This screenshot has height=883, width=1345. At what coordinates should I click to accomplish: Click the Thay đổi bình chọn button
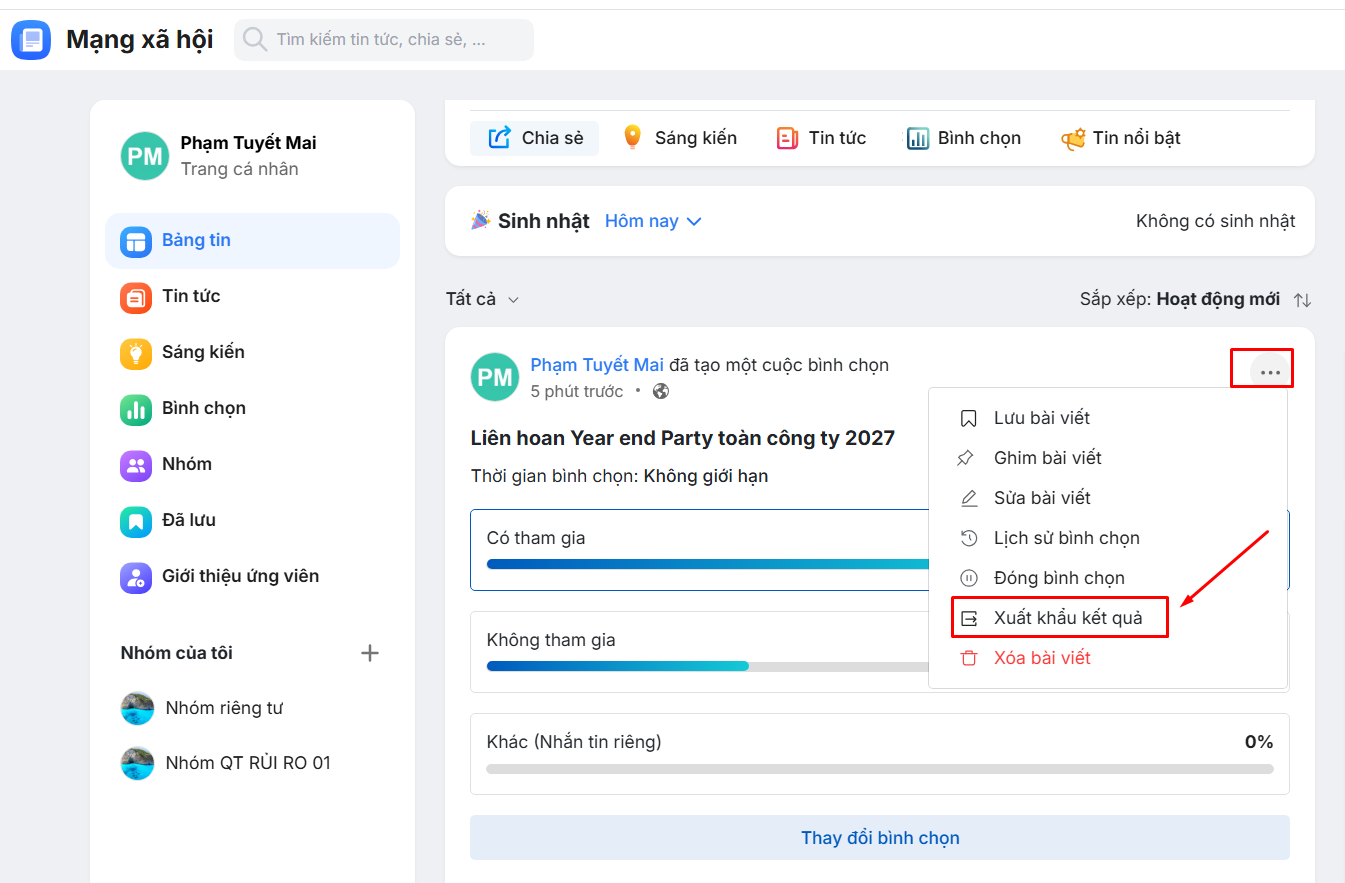(879, 838)
